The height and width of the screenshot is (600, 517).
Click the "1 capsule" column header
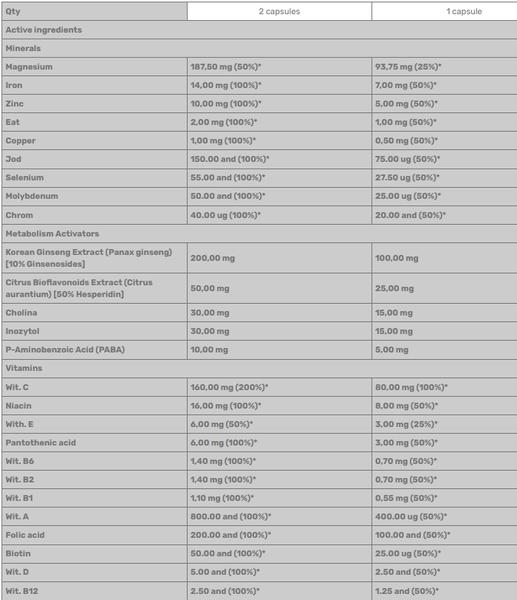coord(444,11)
